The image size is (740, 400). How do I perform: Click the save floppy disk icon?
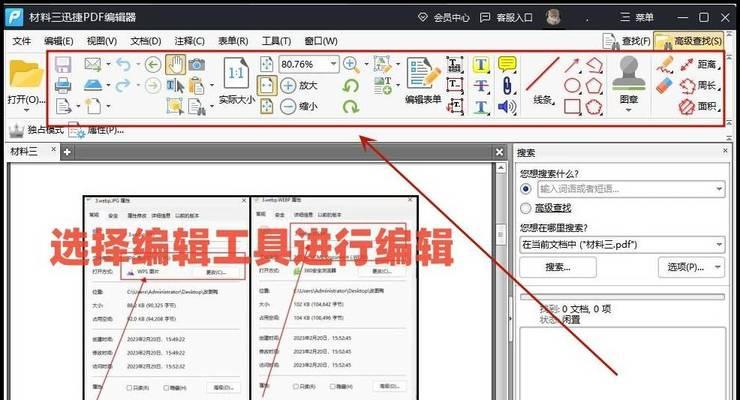point(63,64)
